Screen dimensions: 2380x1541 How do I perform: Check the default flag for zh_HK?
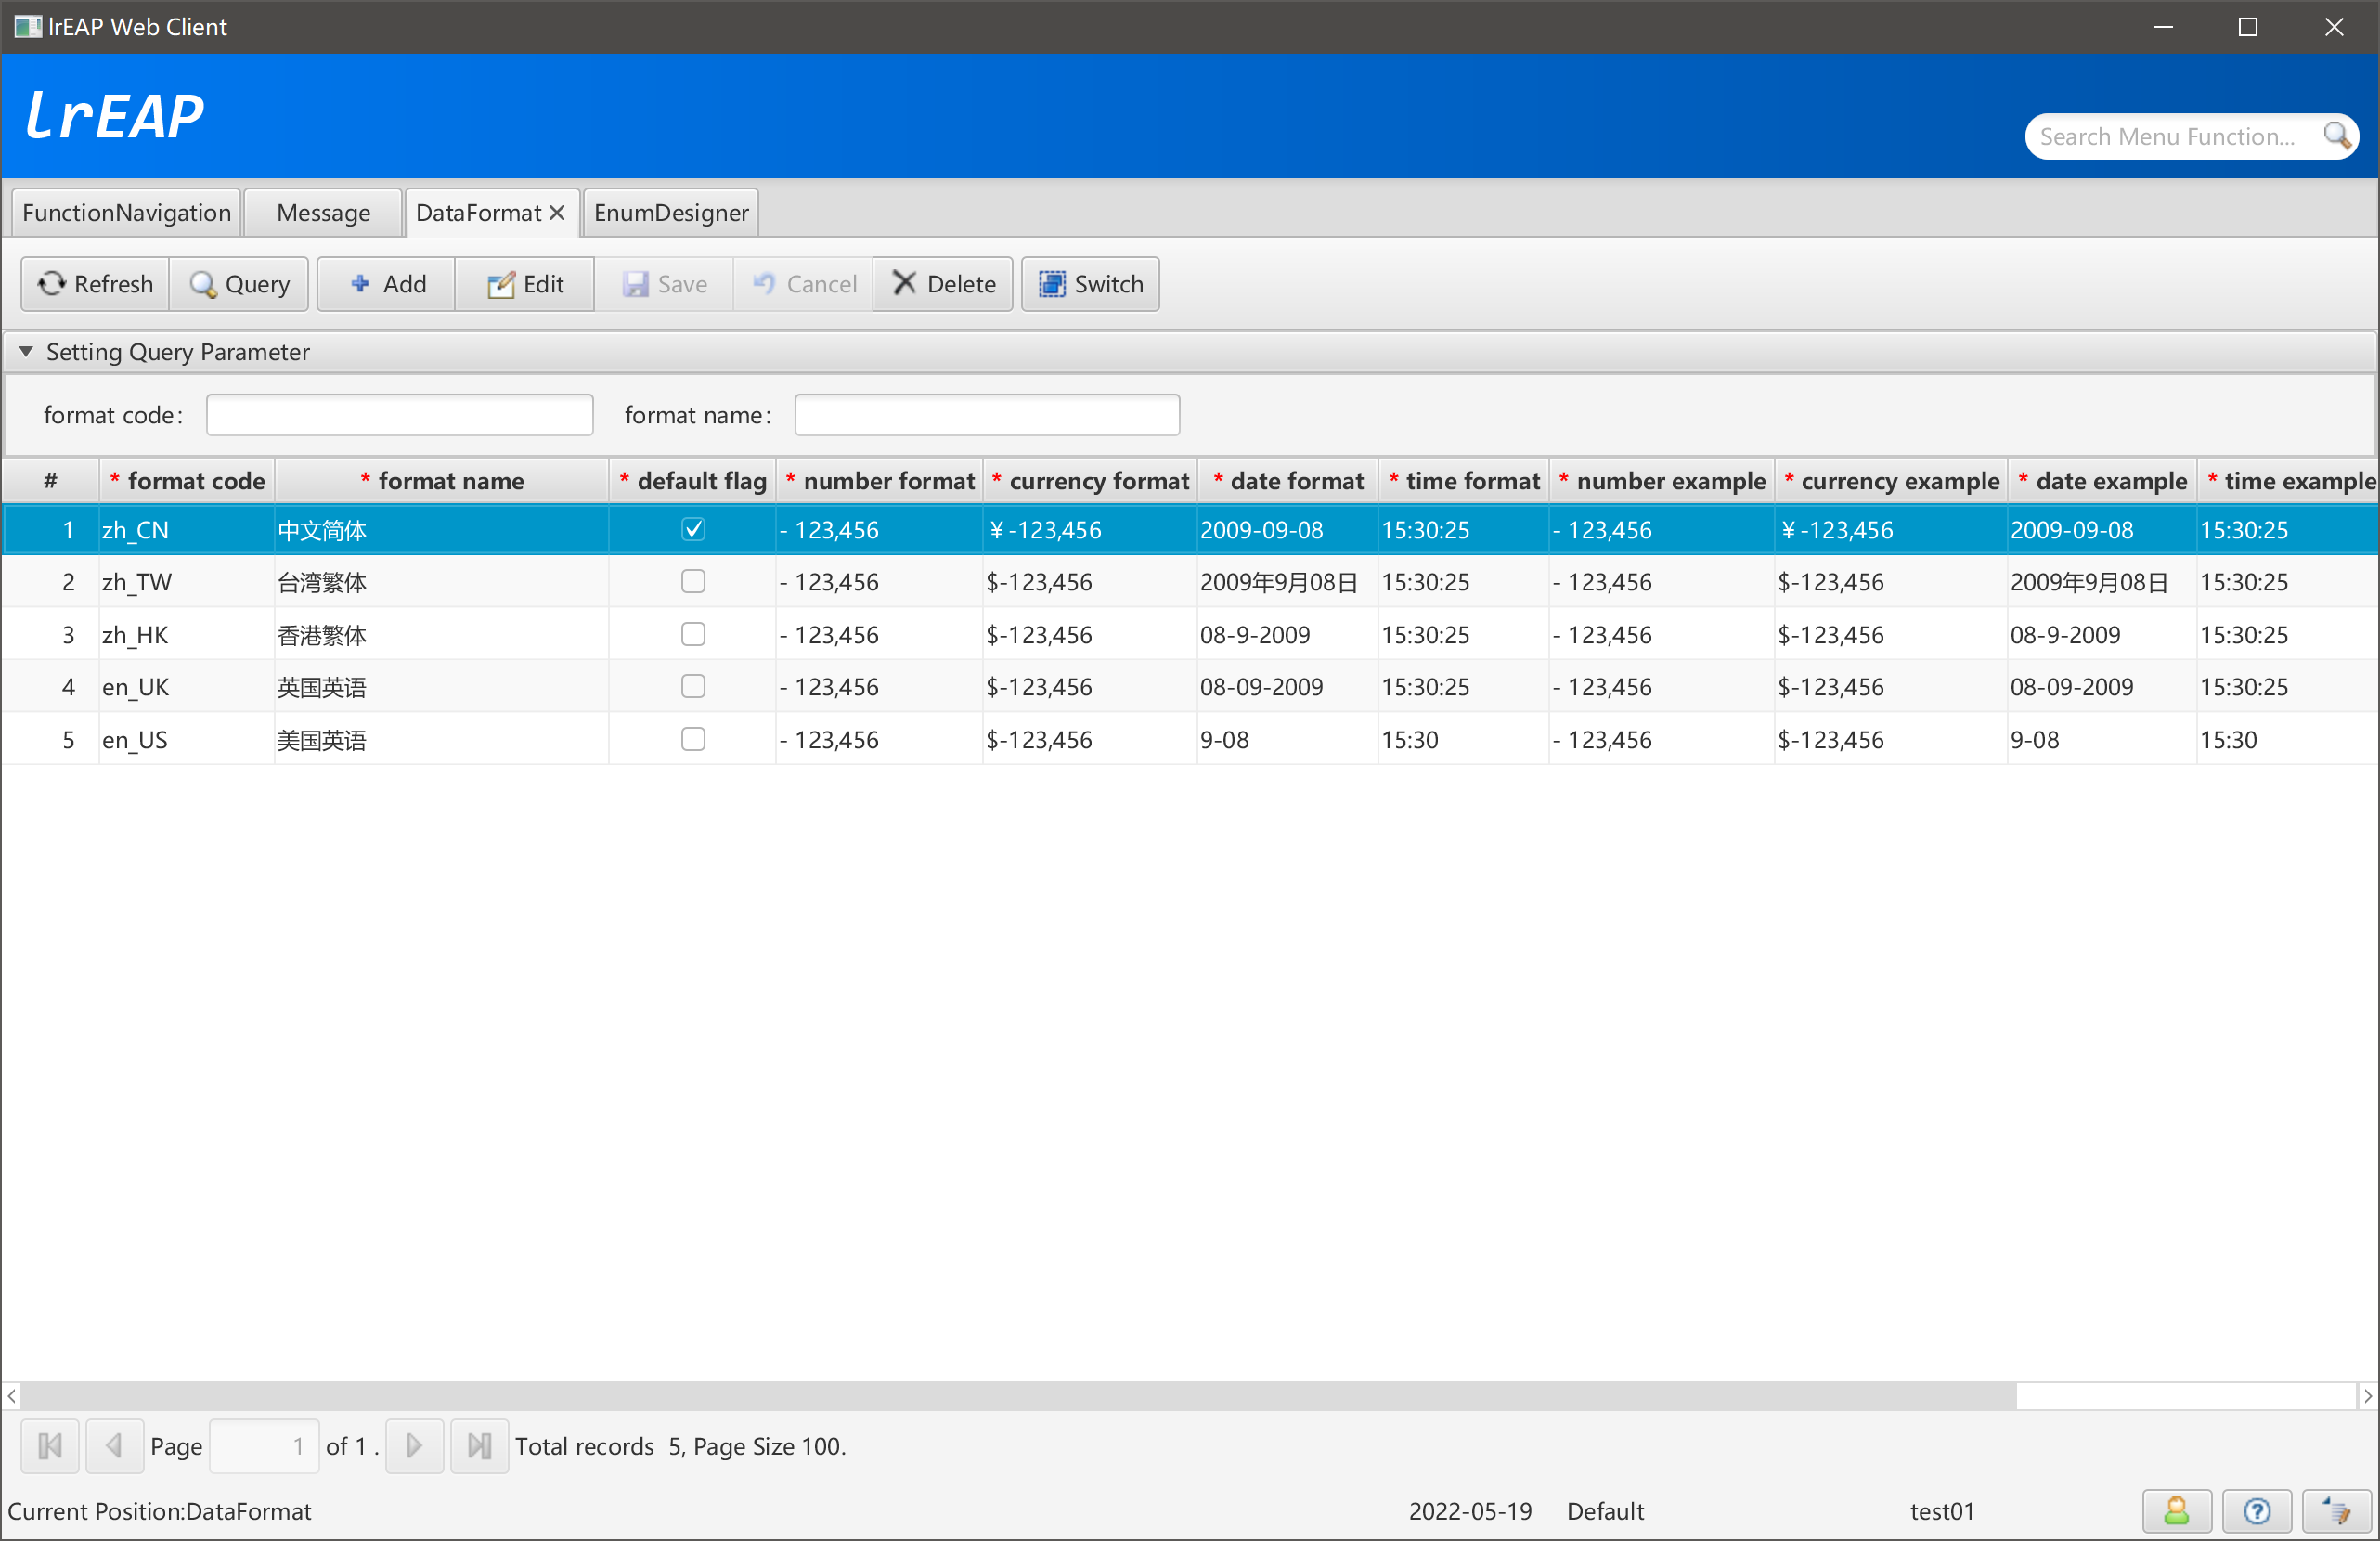pyautogui.click(x=693, y=634)
